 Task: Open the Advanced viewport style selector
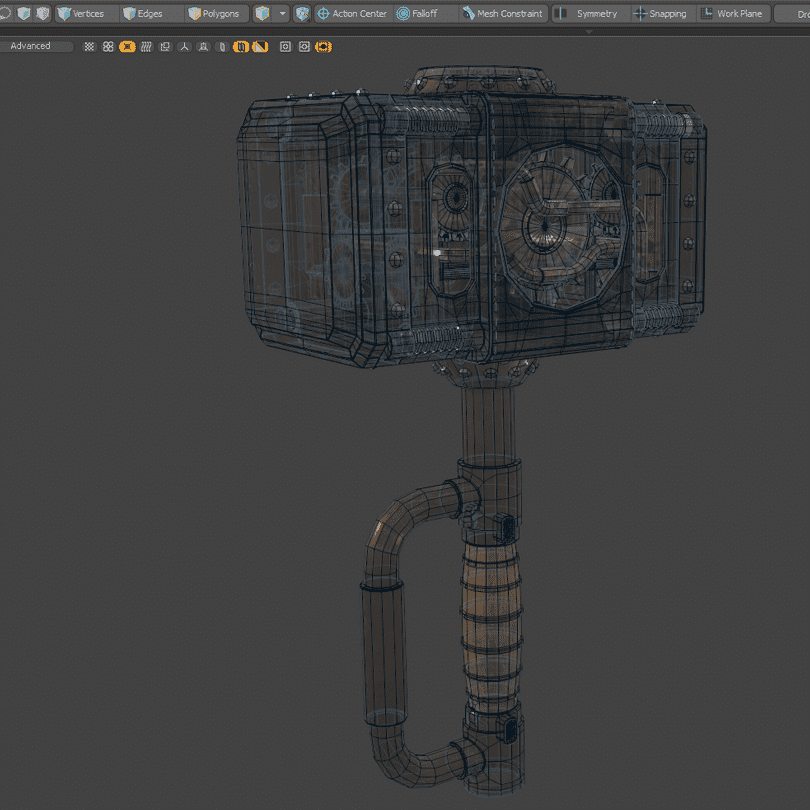coord(37,47)
